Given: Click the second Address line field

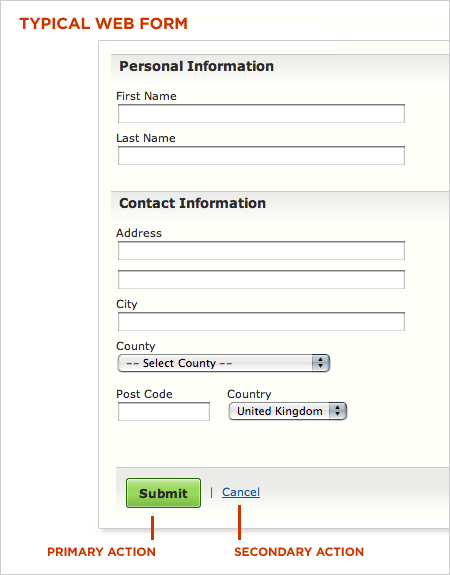Looking at the screenshot, I should tap(261, 279).
